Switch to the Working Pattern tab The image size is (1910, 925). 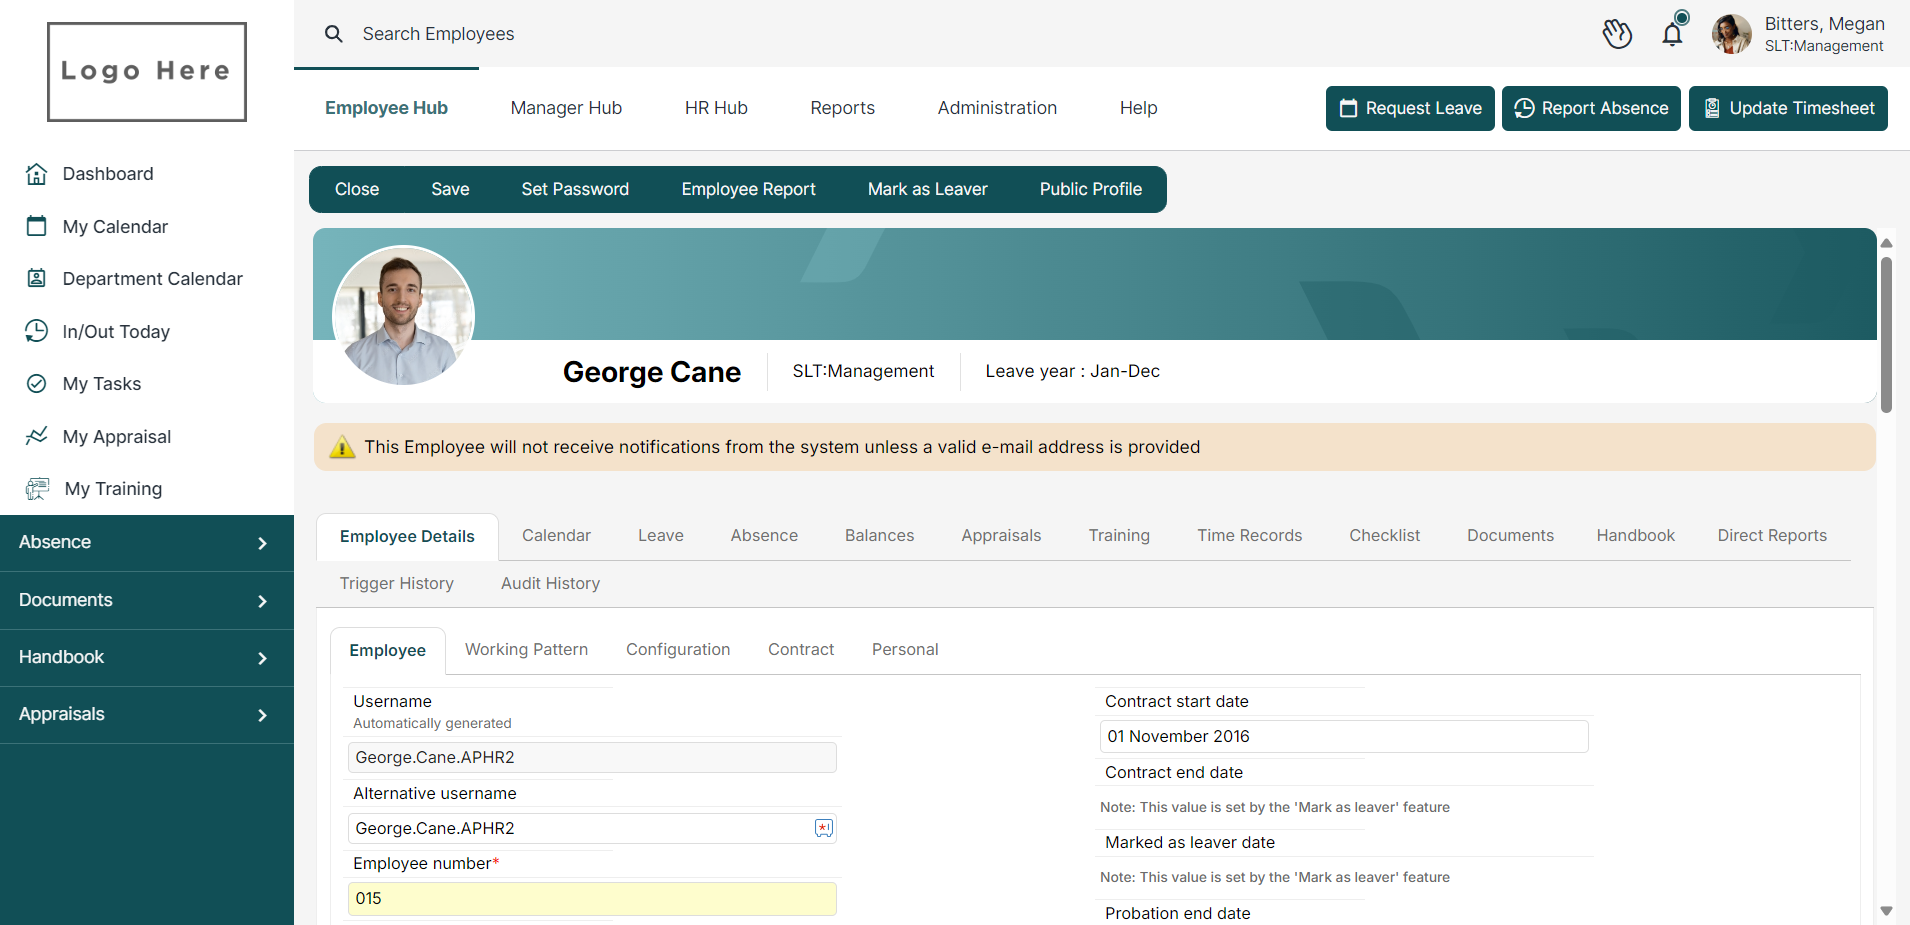pyautogui.click(x=526, y=650)
